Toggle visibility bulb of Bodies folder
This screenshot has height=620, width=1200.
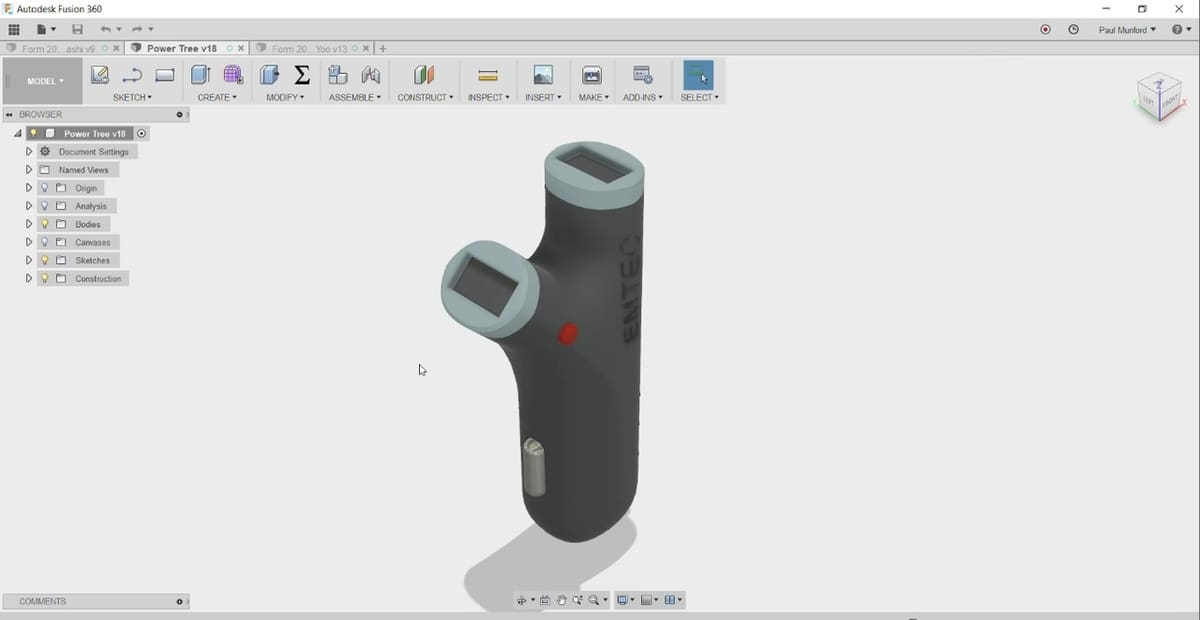click(45, 224)
